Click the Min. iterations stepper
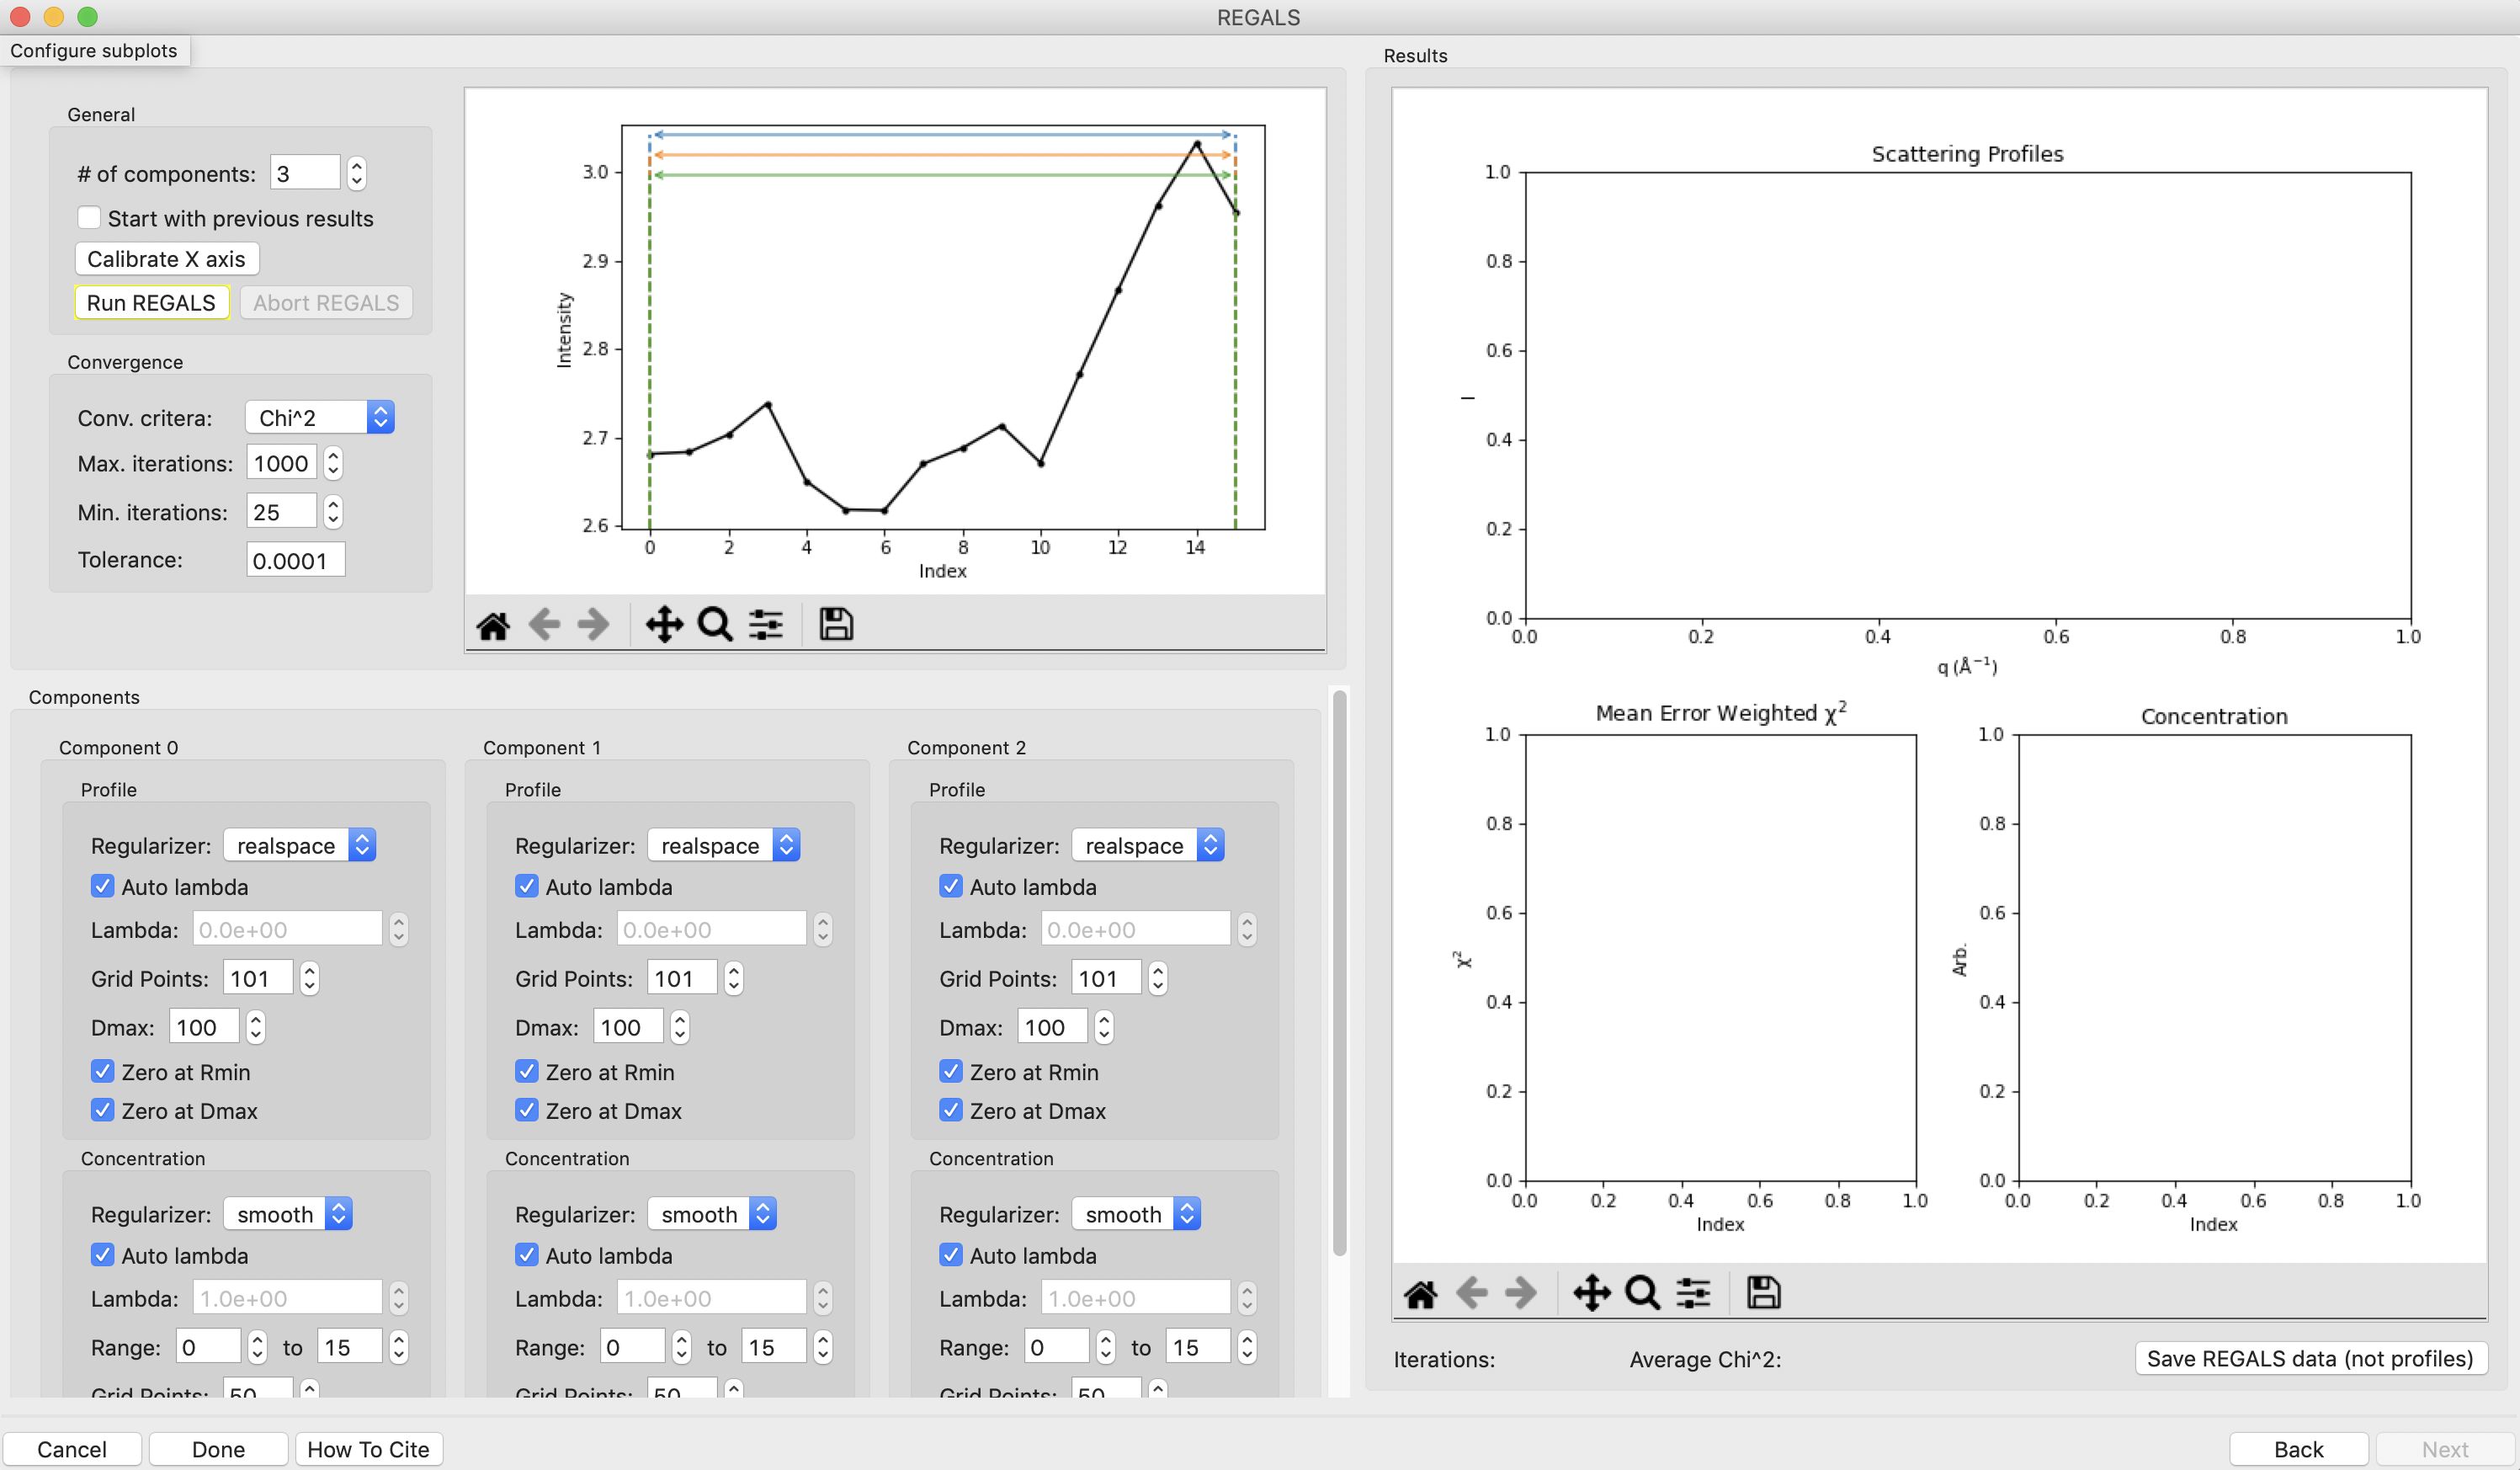 pos(334,512)
